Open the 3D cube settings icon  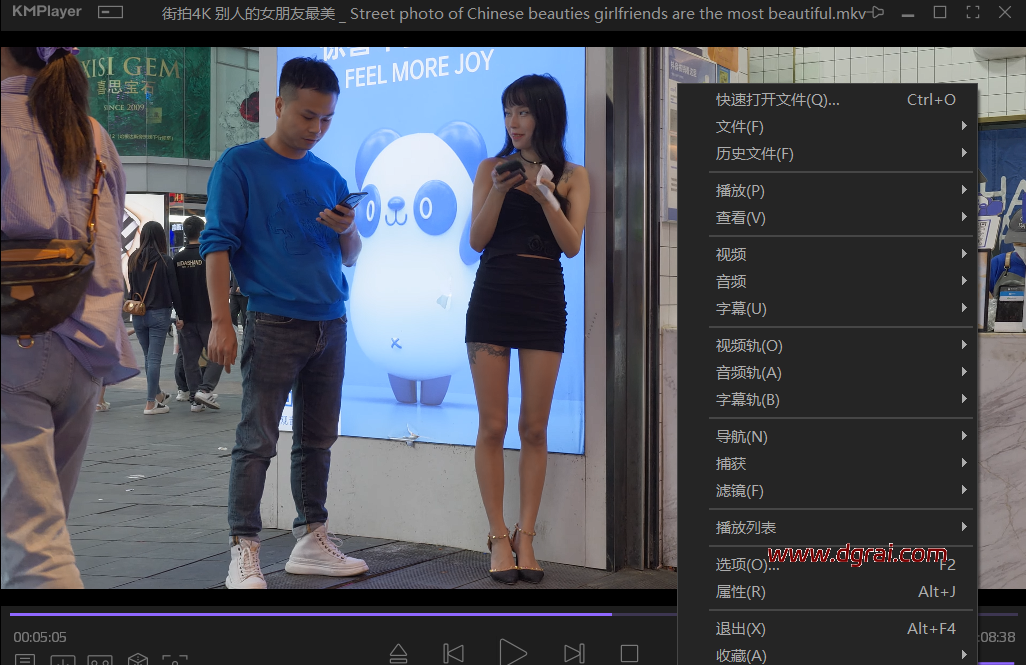pyautogui.click(x=137, y=660)
